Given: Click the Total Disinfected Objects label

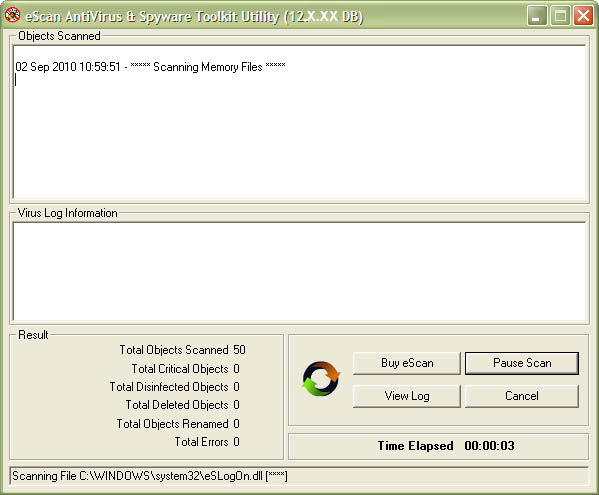Looking at the screenshot, I should coord(169,387).
